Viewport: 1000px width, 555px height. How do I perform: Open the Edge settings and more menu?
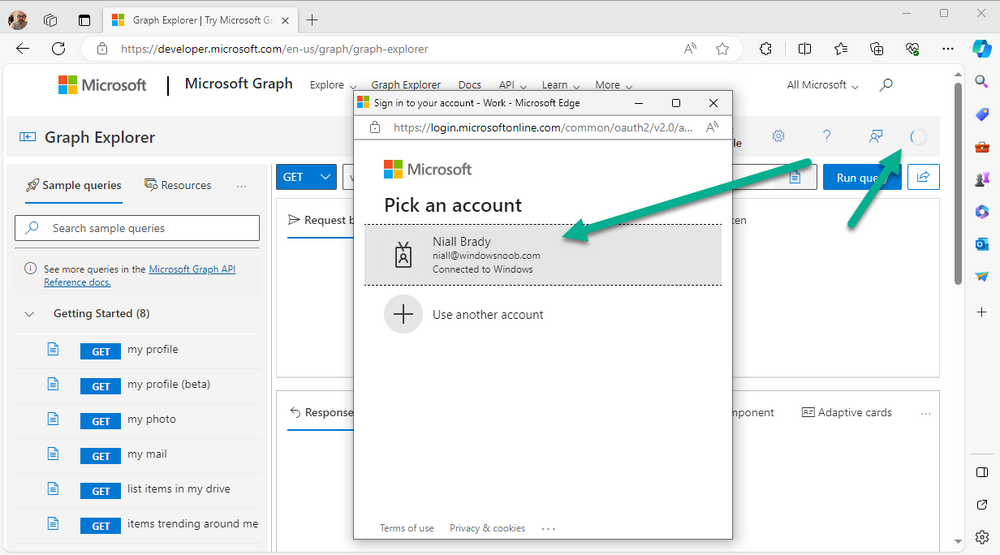point(948,48)
